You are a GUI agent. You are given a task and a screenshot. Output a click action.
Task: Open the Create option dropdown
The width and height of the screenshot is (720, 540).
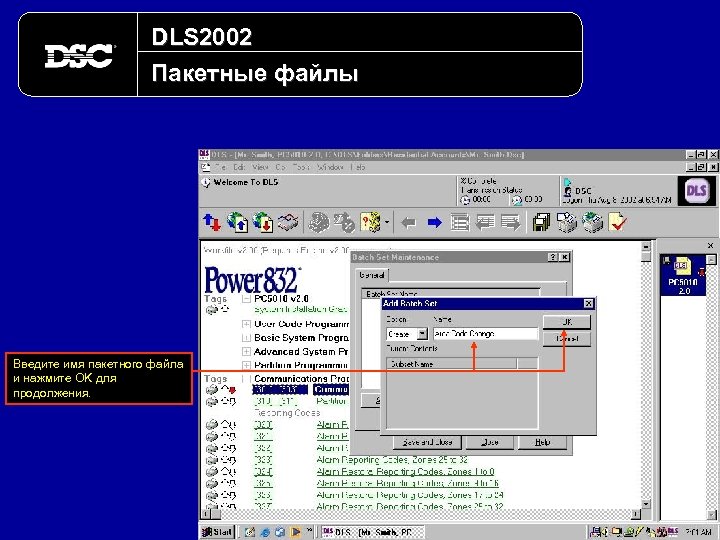click(x=422, y=334)
